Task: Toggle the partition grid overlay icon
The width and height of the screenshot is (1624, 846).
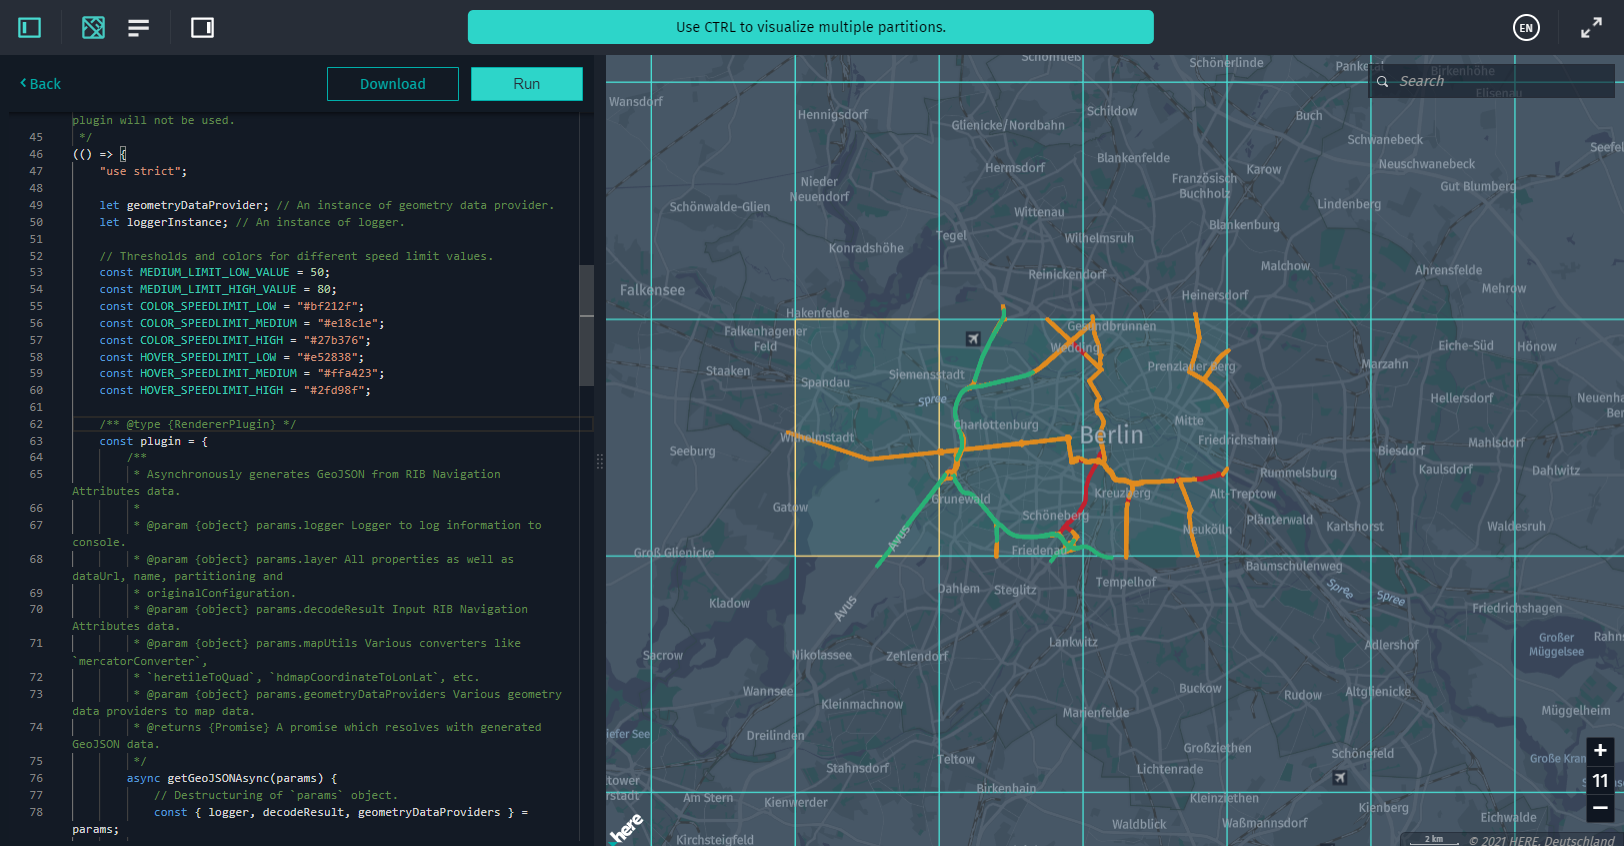Action: coord(93,28)
